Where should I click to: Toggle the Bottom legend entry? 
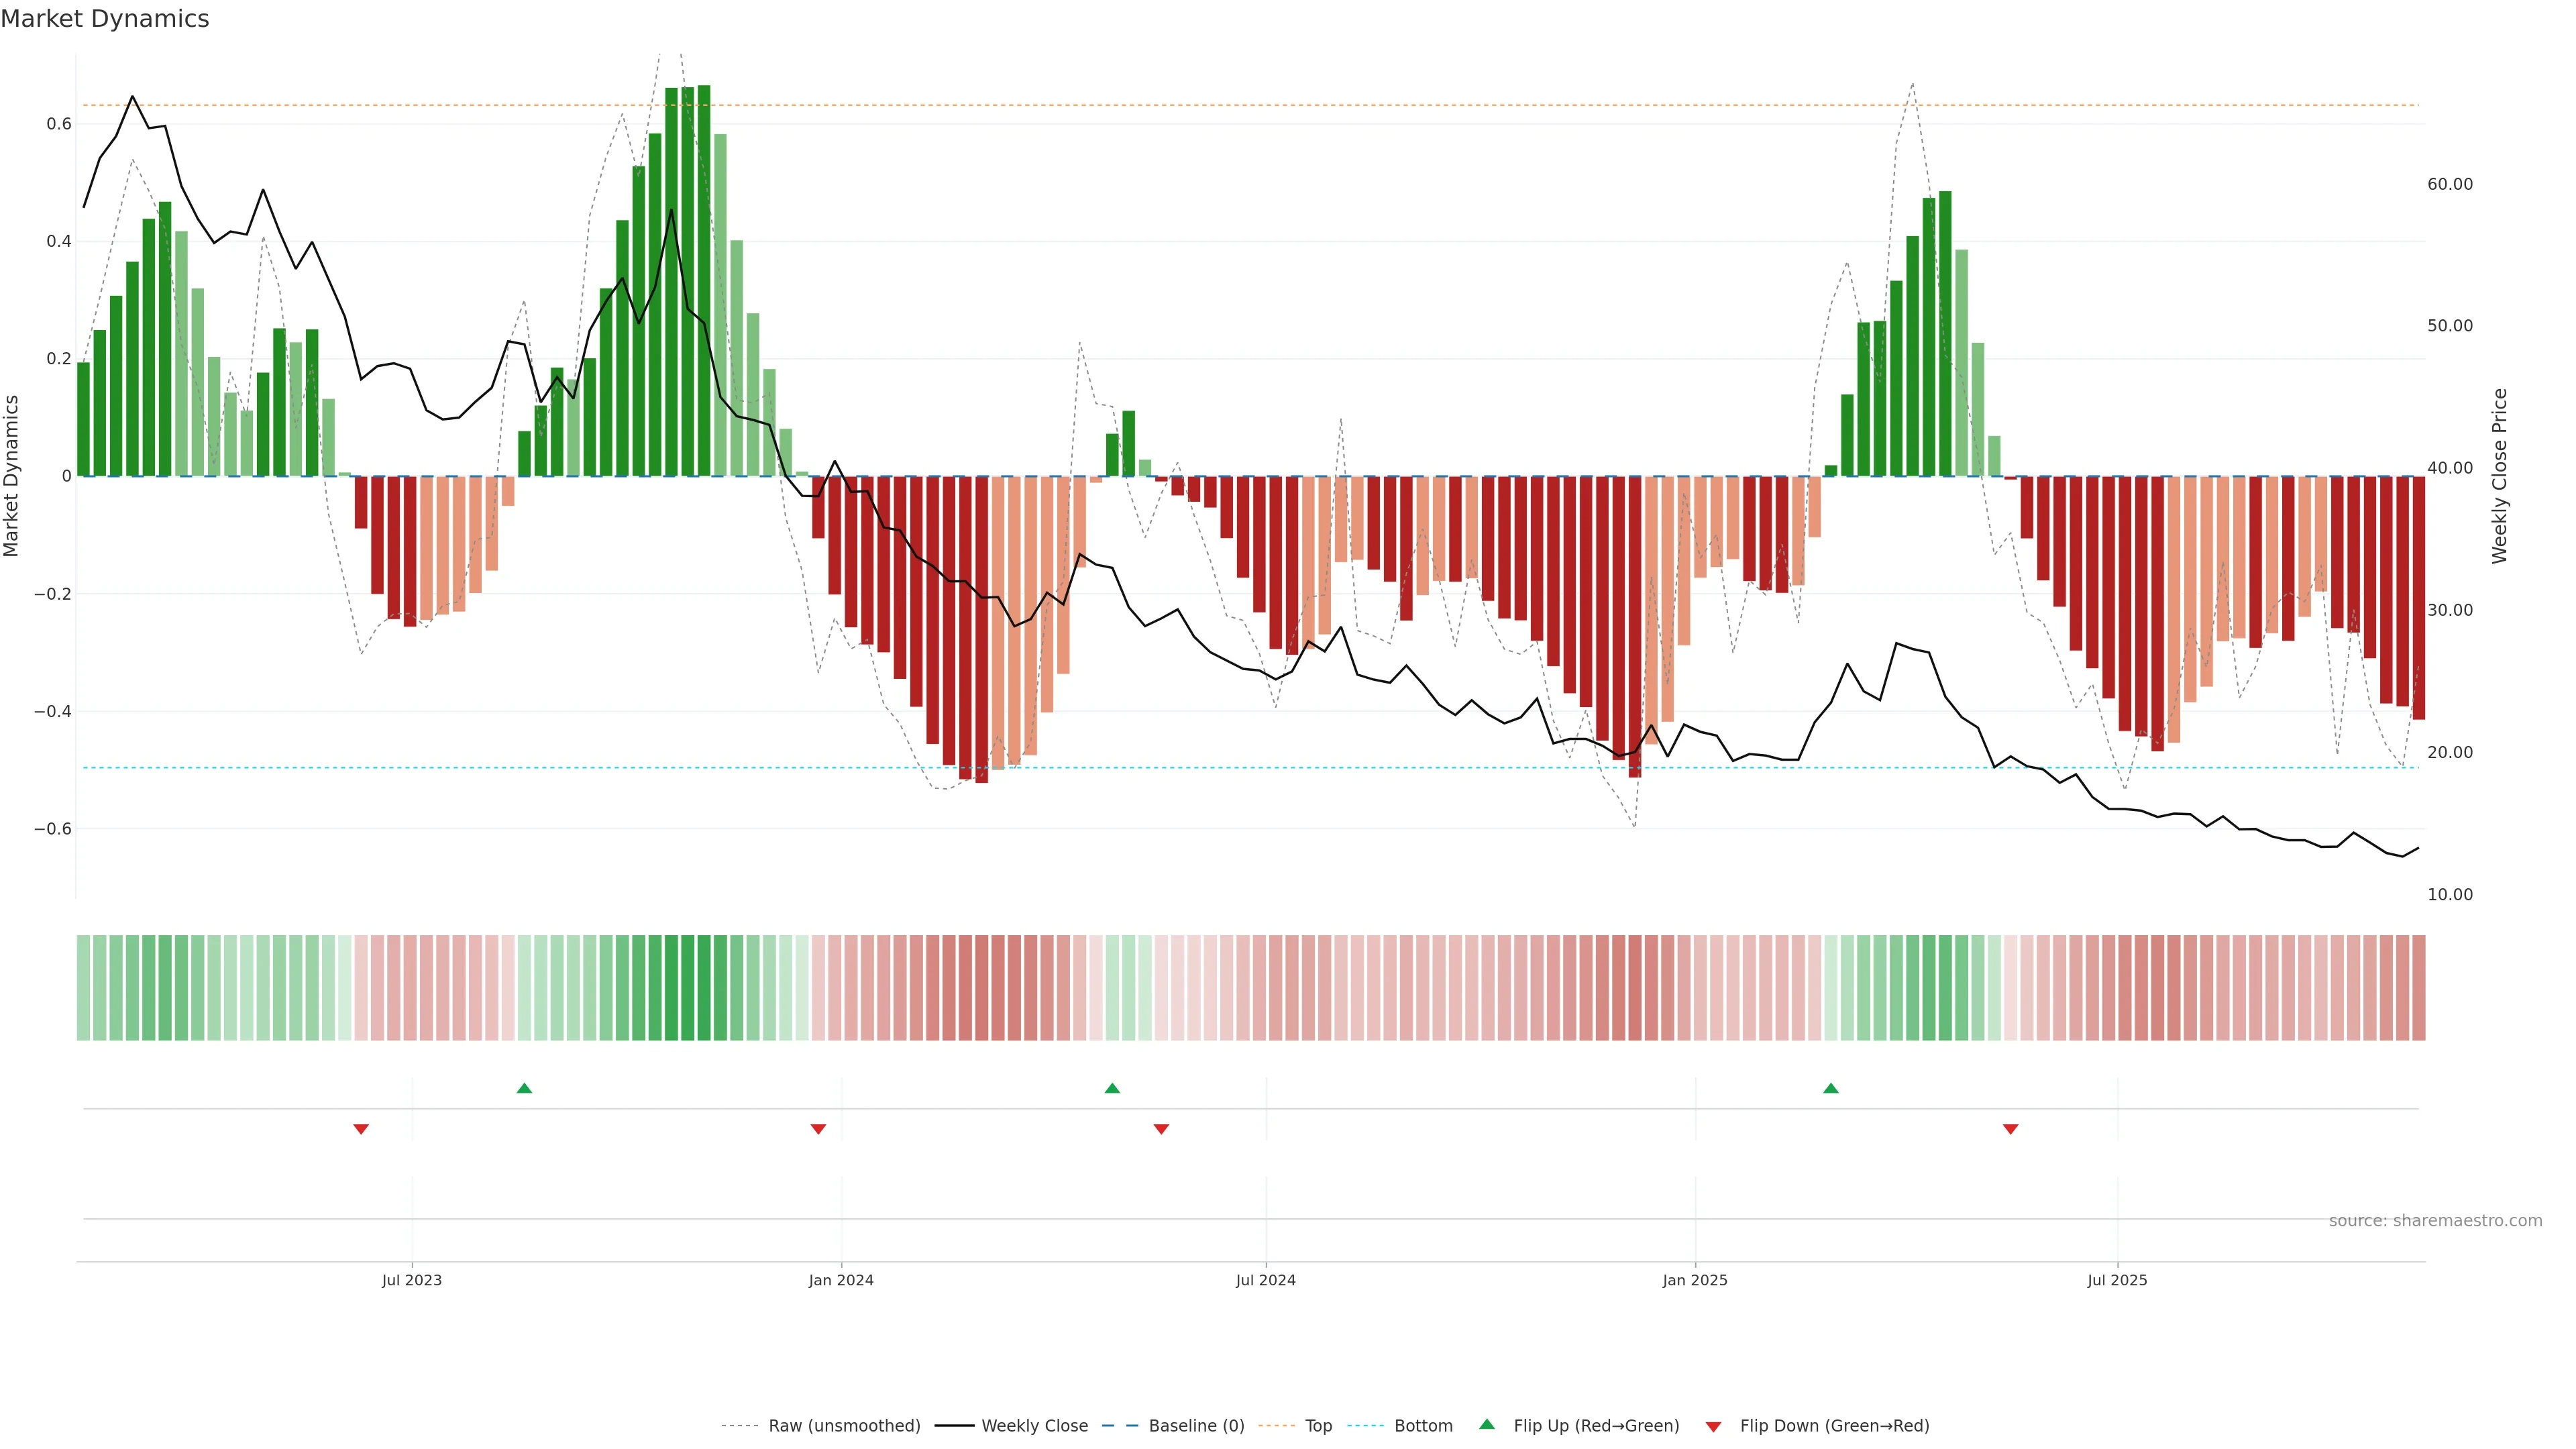click(x=1423, y=1426)
